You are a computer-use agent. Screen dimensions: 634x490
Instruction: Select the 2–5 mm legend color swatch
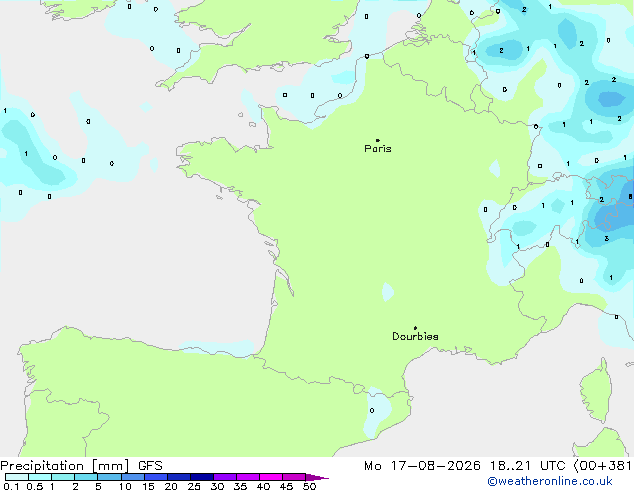(86, 477)
